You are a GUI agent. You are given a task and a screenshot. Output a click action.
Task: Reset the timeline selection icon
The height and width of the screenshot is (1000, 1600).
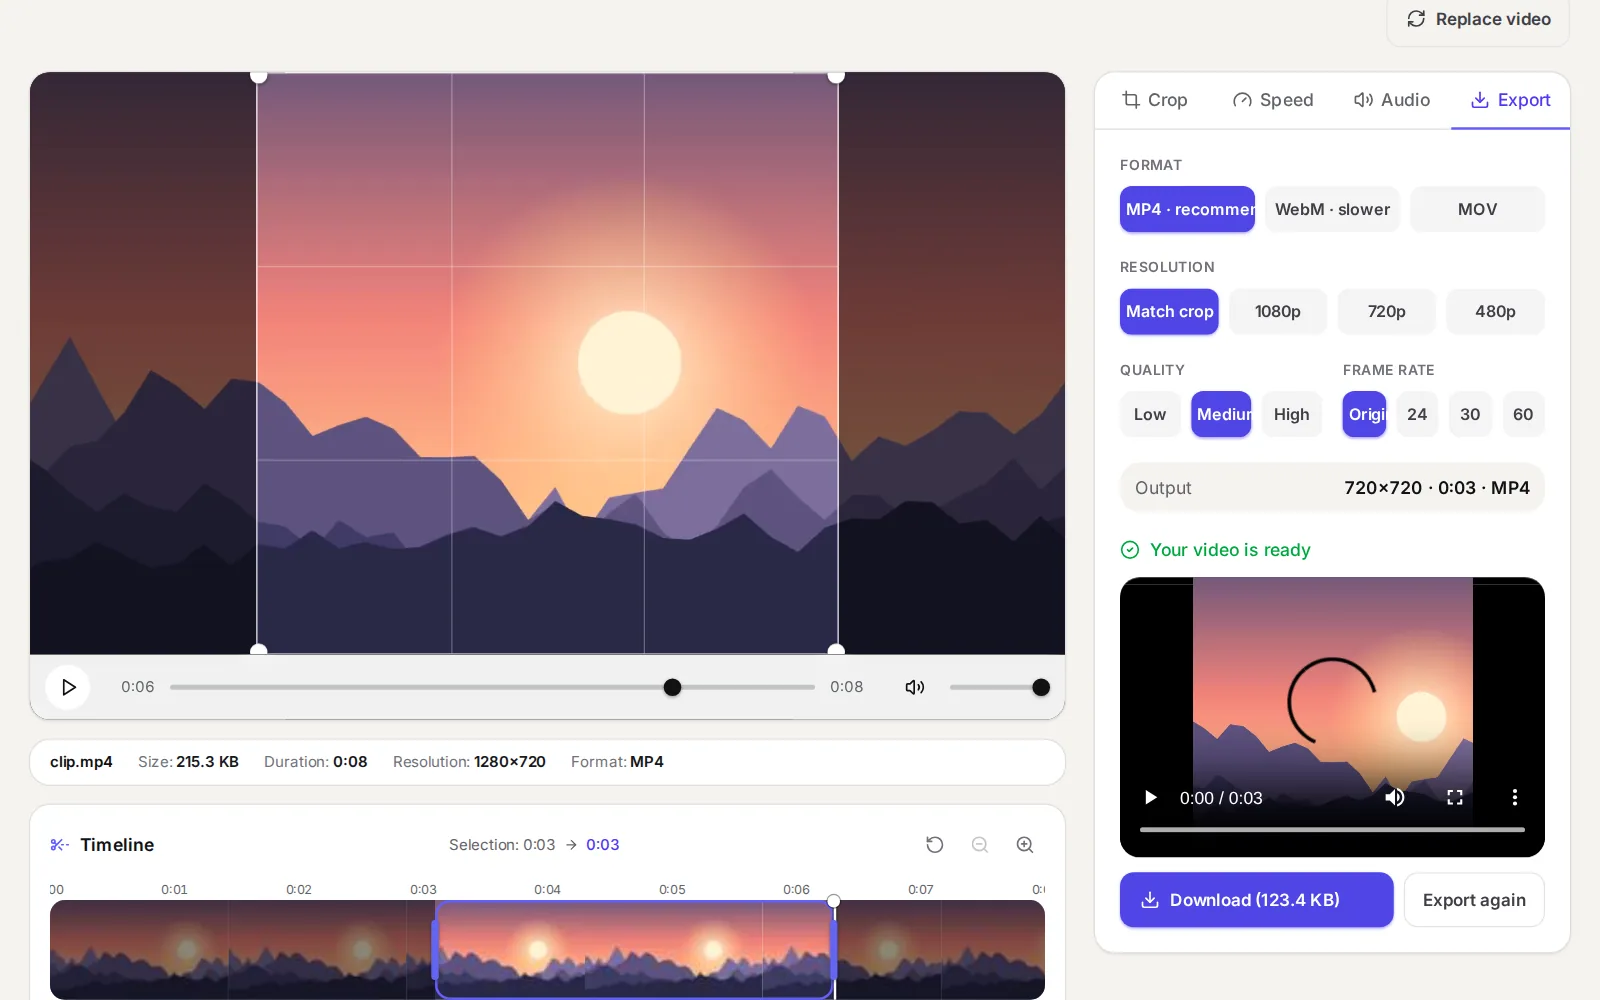click(935, 845)
